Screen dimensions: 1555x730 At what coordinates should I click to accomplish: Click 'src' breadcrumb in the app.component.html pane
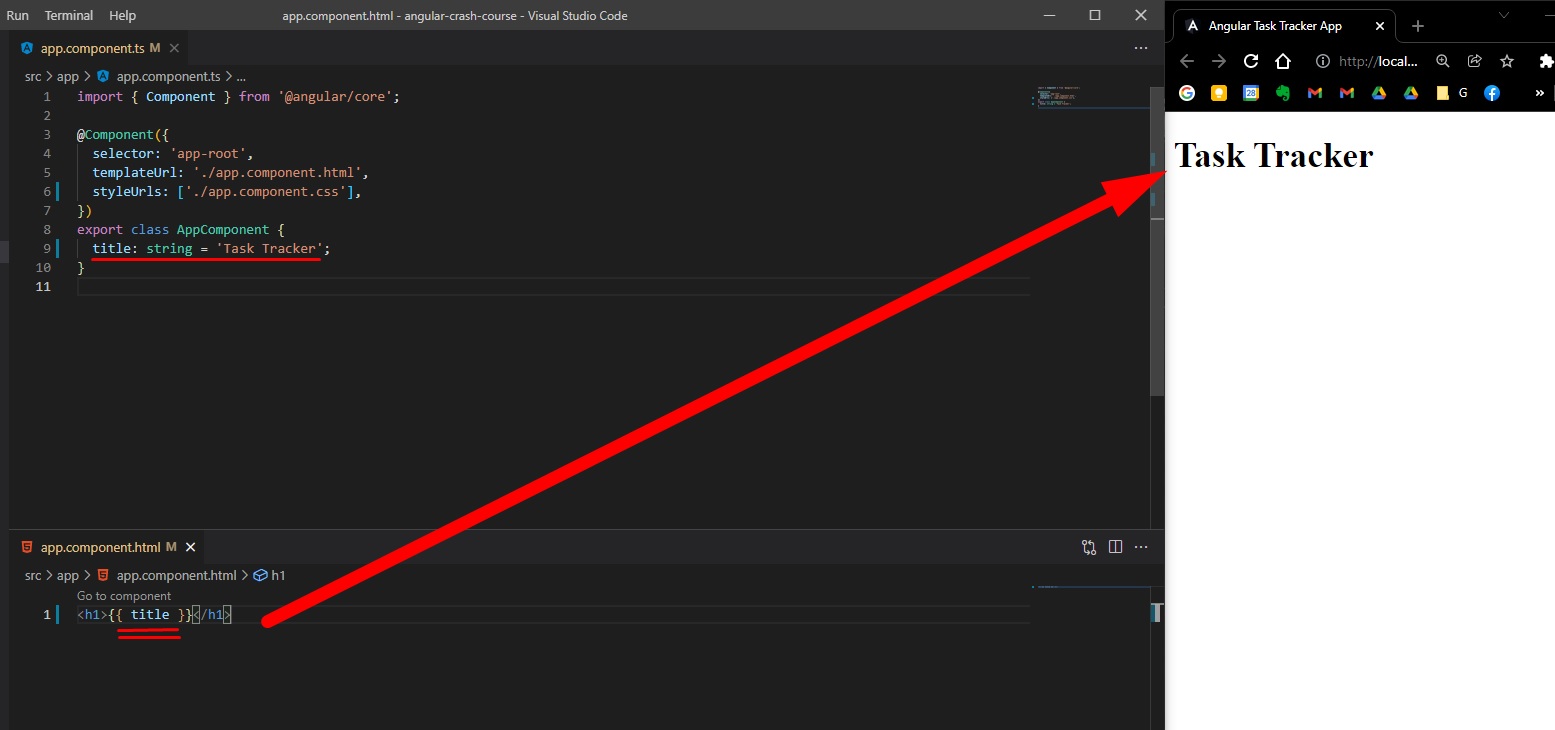tap(33, 575)
